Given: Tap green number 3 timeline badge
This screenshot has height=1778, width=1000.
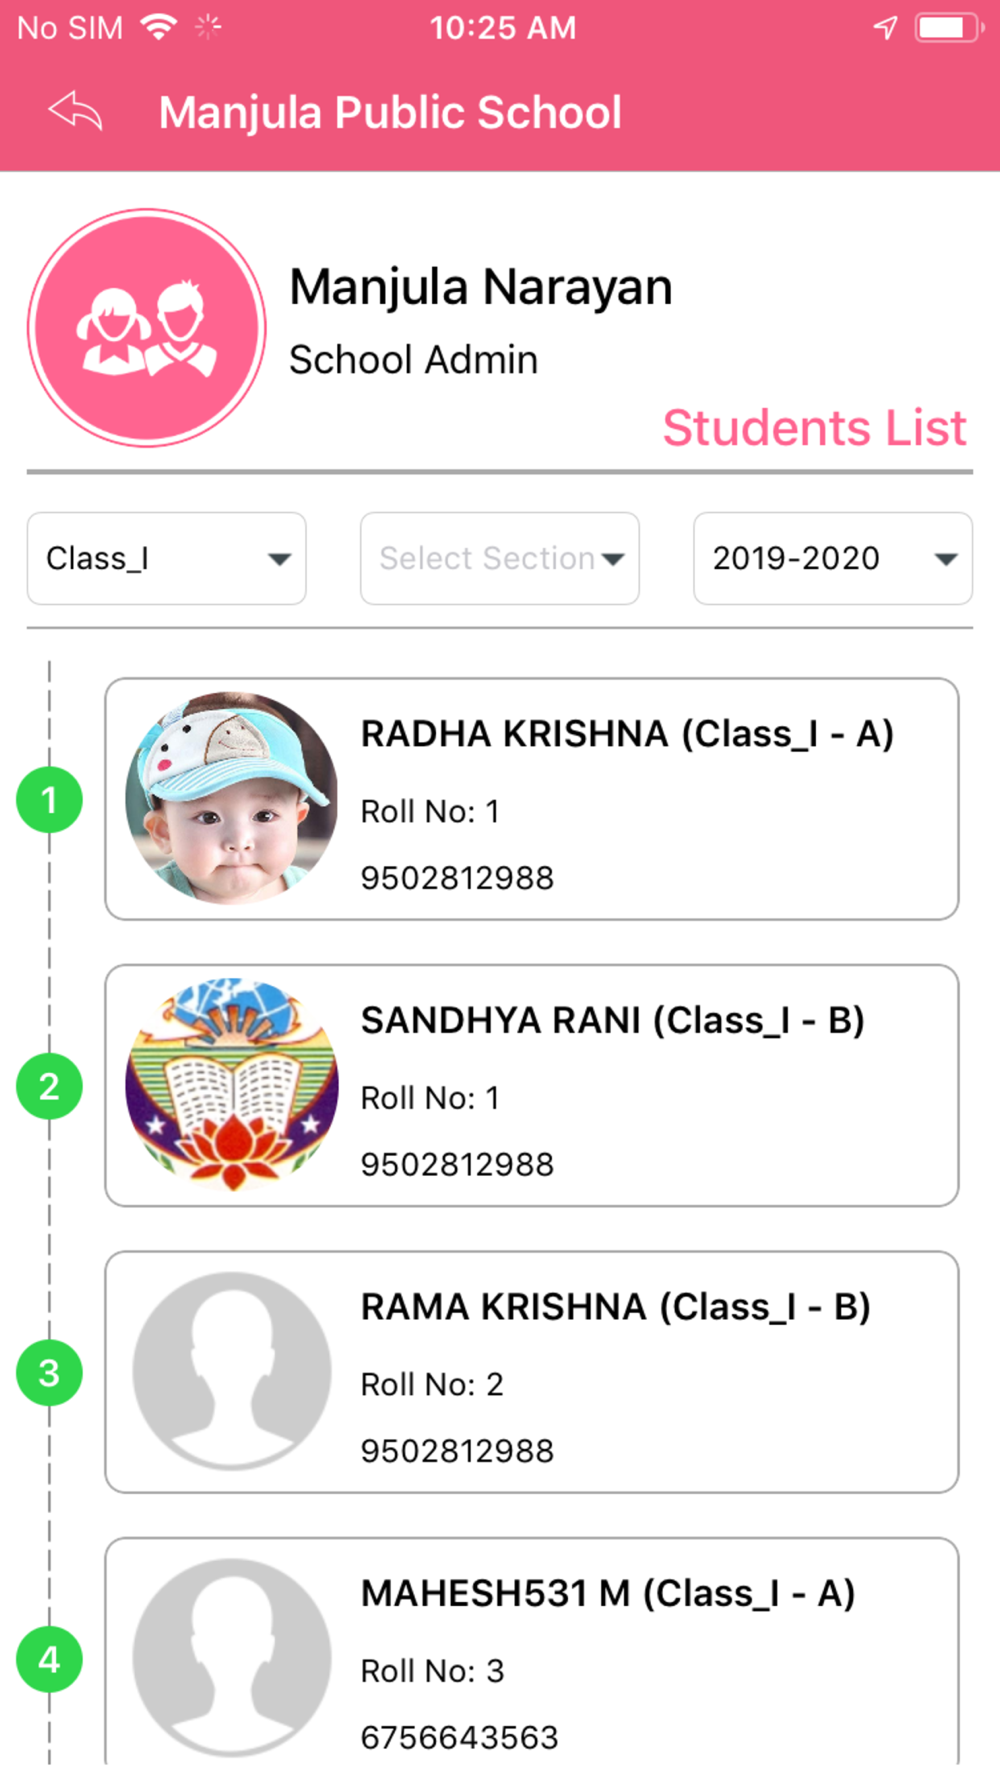Looking at the screenshot, I should pos(49,1373).
